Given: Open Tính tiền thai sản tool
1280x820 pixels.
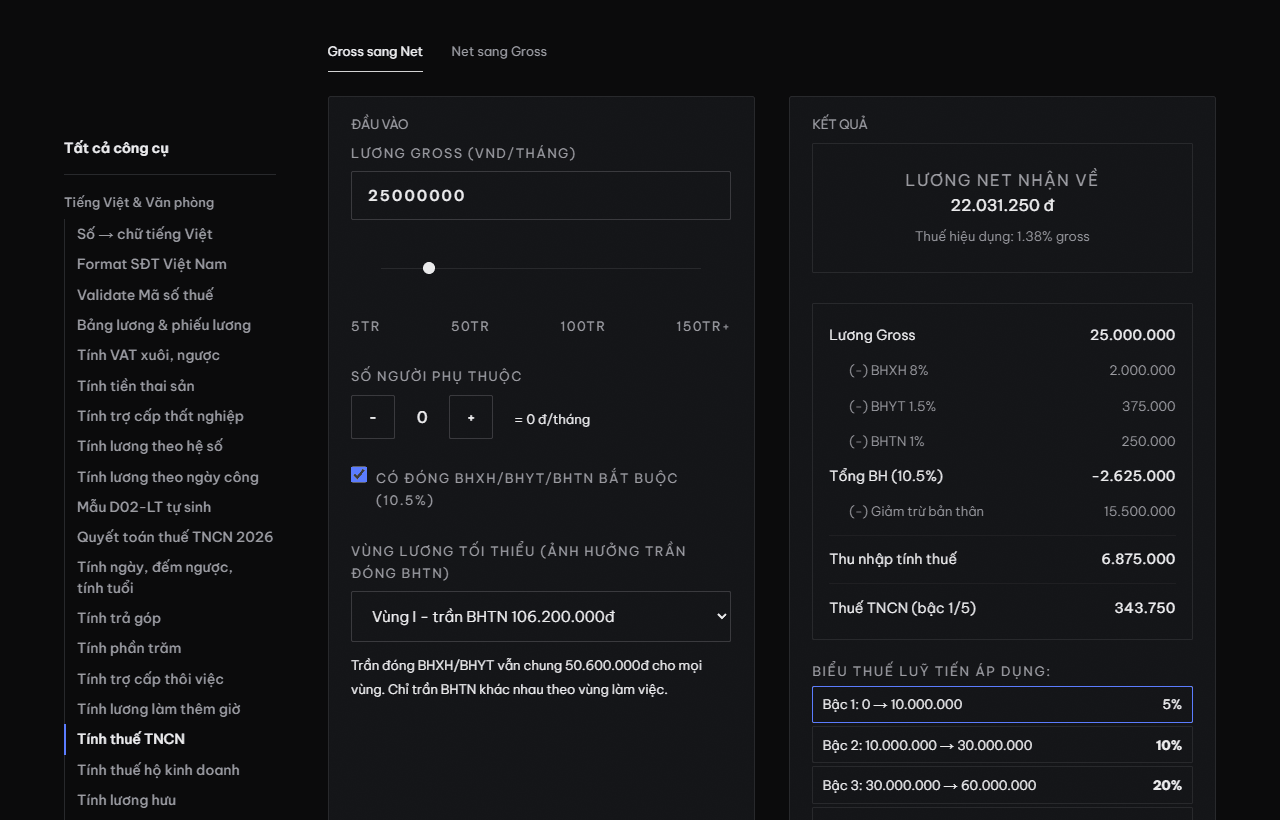Looking at the screenshot, I should [x=136, y=386].
